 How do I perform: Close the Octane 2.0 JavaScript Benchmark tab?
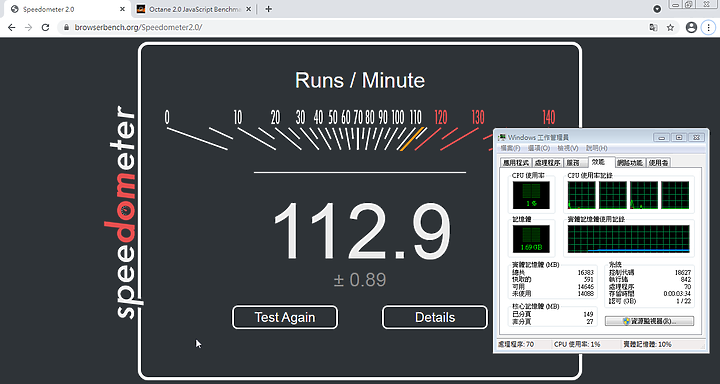coord(248,9)
